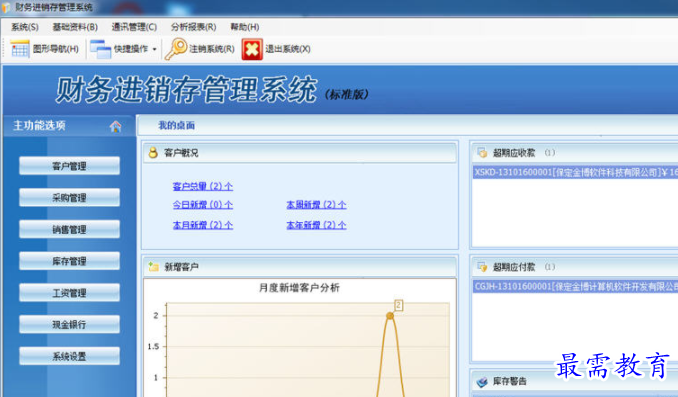The height and width of the screenshot is (397, 678).
Task: Click the 库存警告 panel icon
Action: 482,381
